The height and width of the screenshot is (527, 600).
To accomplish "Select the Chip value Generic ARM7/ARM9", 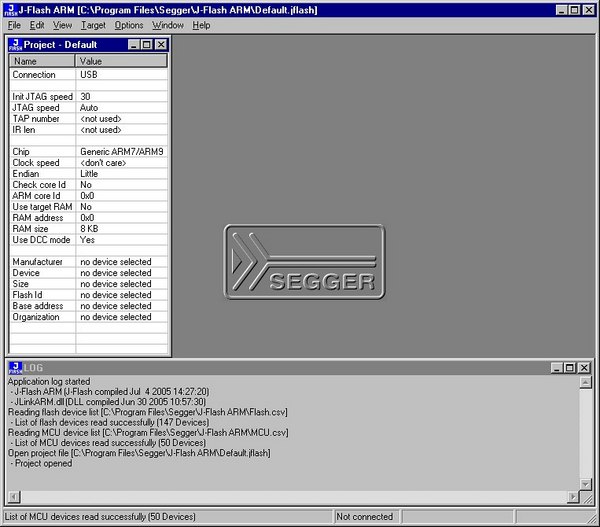I will click(122, 152).
